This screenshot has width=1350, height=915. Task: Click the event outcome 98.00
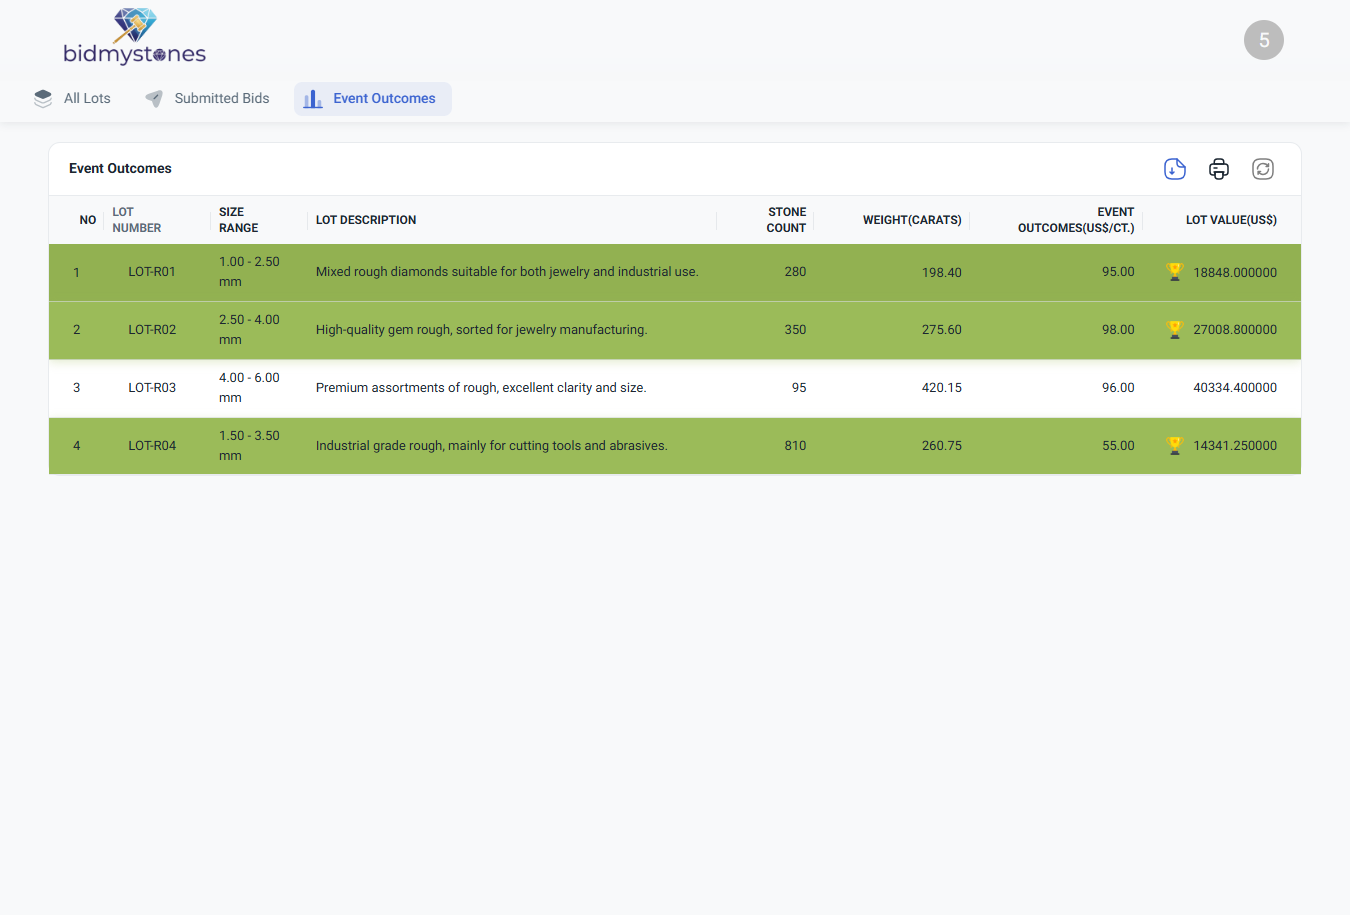point(1118,330)
